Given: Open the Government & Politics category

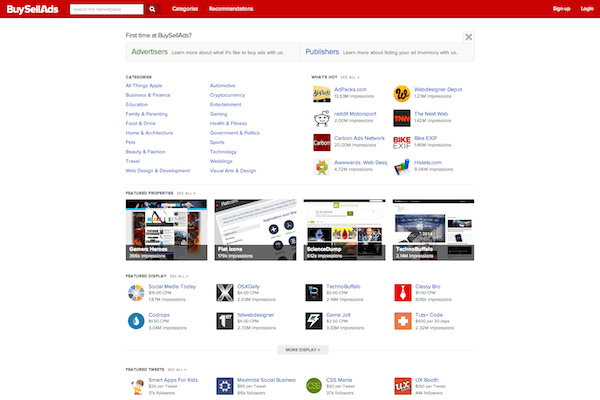Looking at the screenshot, I should 235,133.
